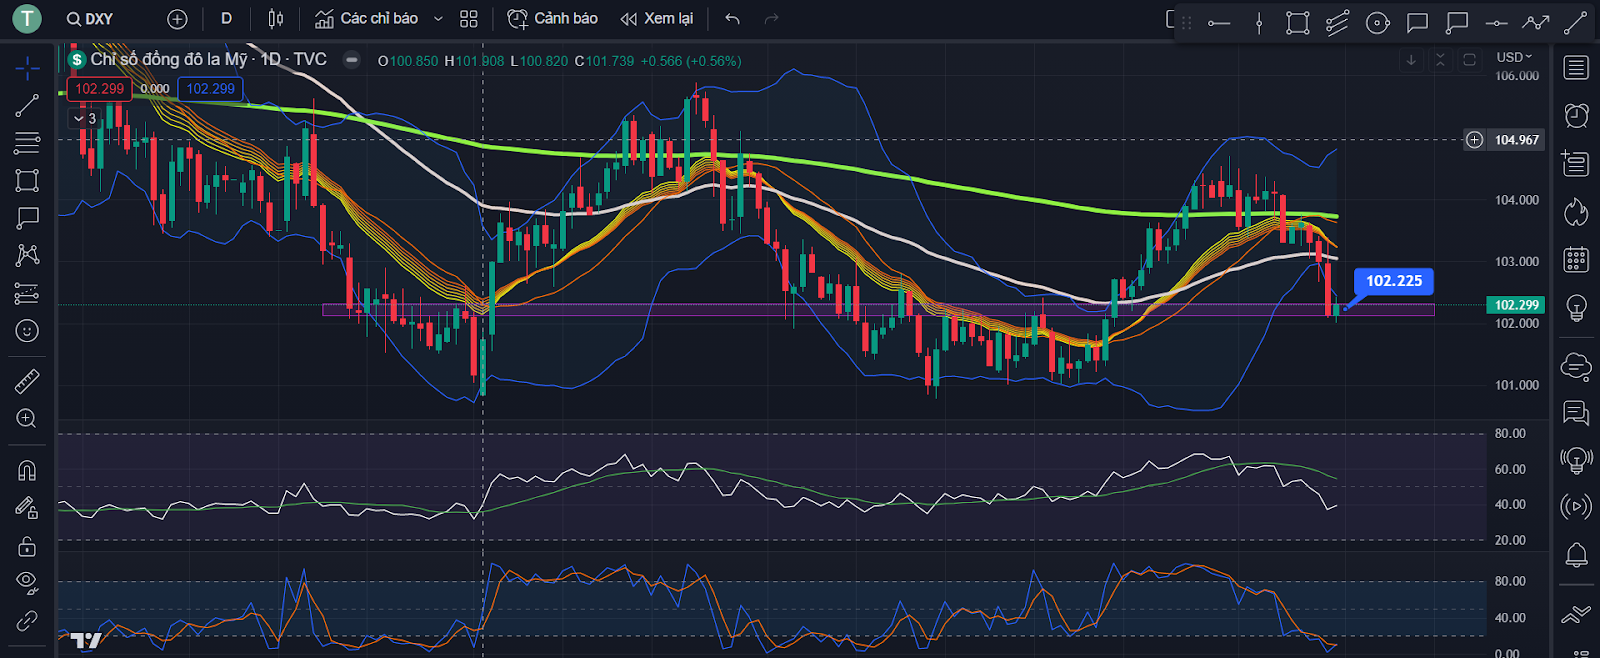Open the Các chỉ báo indicators menu

[367, 19]
